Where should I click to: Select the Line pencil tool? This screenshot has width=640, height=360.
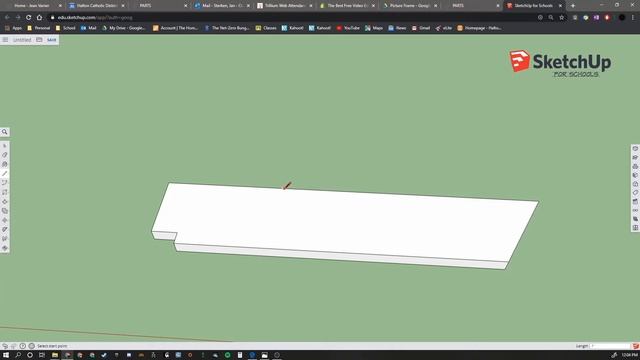click(x=5, y=173)
